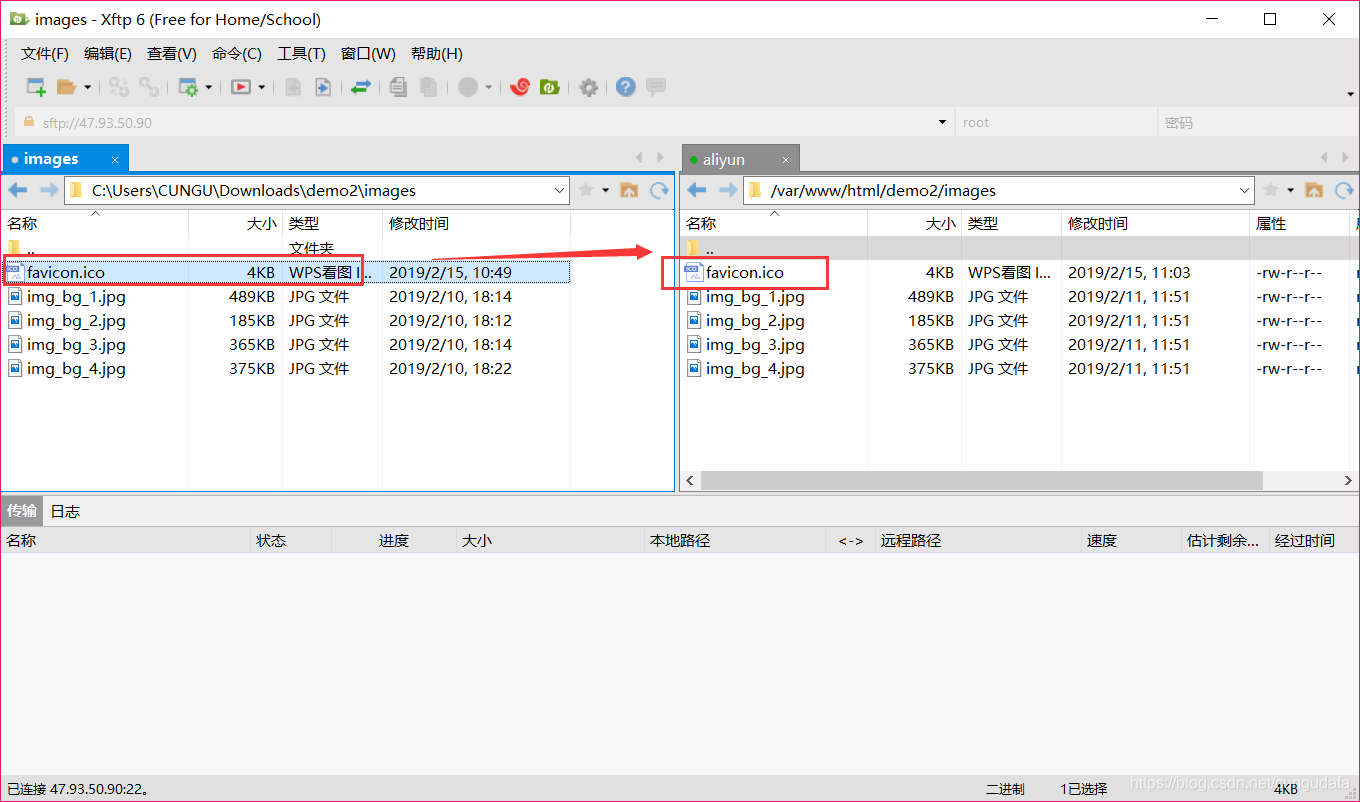Click the remote pane bookmark star
This screenshot has height=802, width=1360.
pos(1271,190)
